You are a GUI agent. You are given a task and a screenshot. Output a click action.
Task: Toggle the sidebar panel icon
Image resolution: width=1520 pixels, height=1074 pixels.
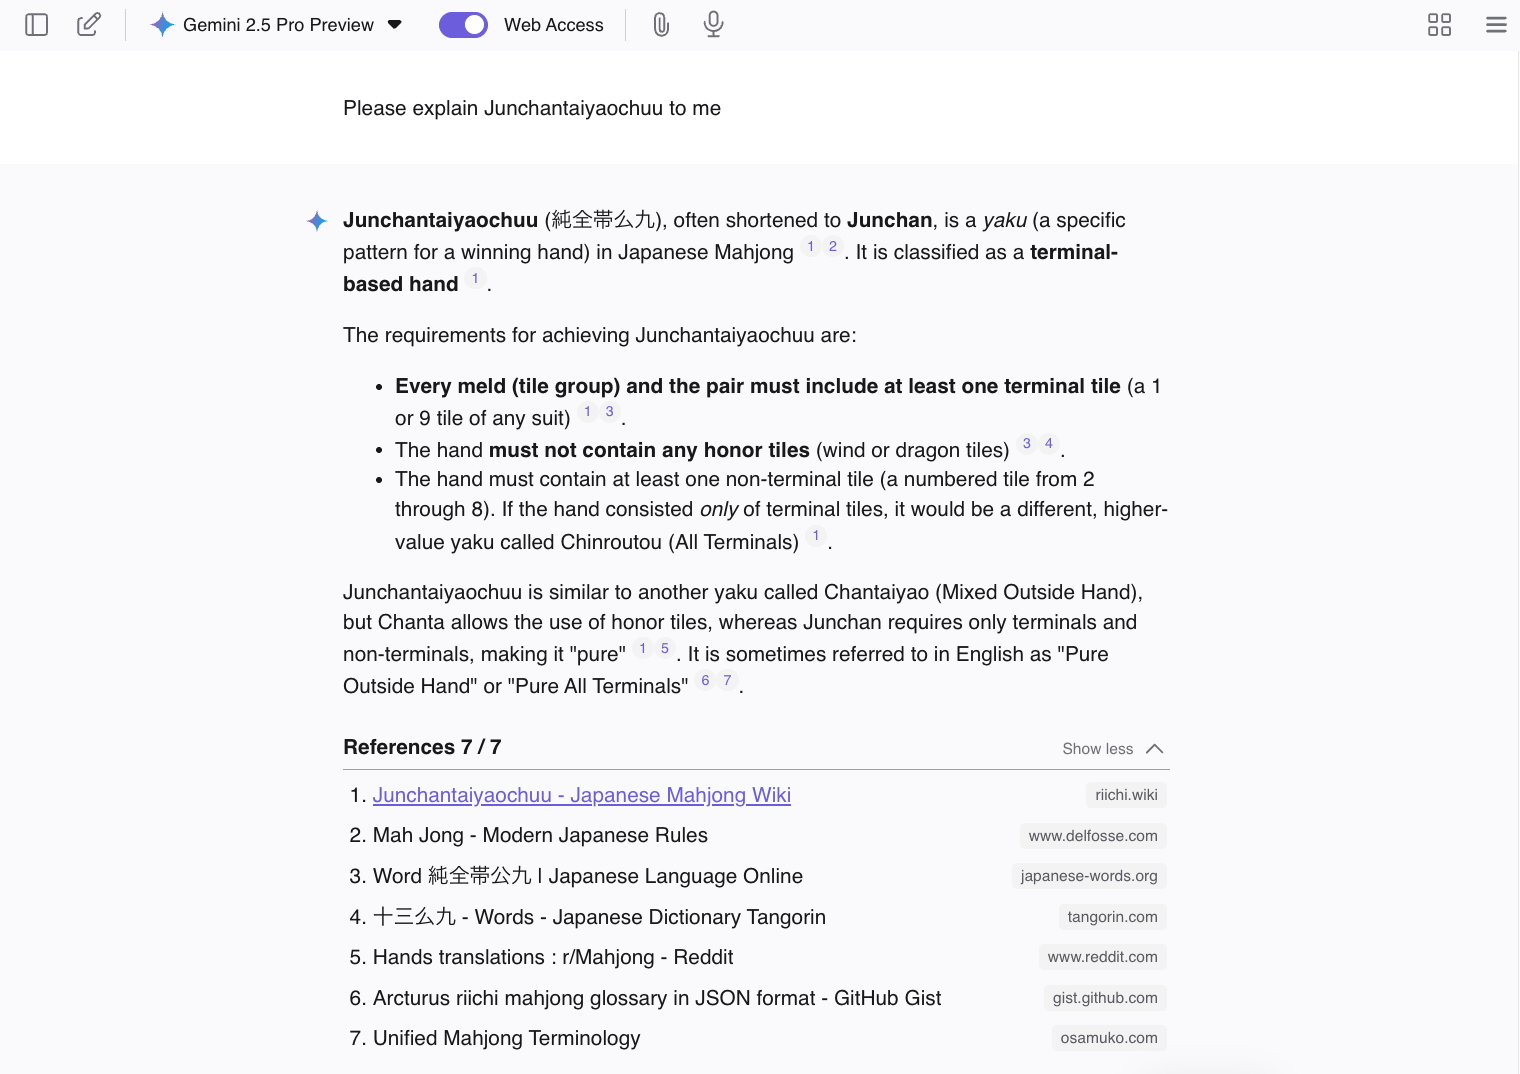[x=37, y=25]
